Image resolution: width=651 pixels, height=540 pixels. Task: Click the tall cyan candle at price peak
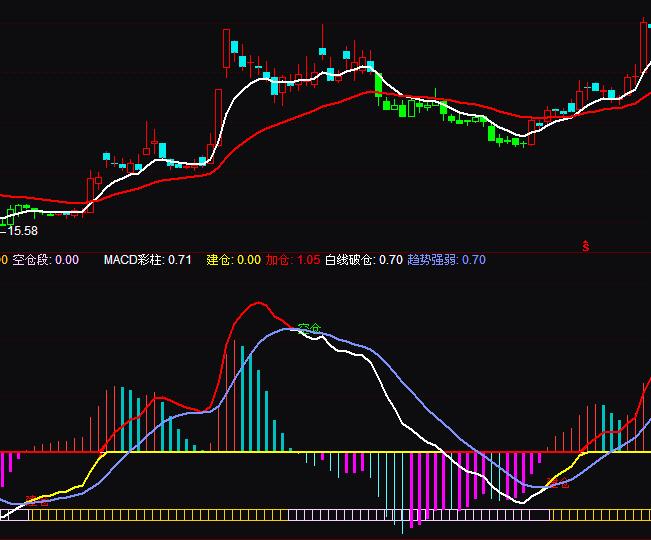point(234,47)
